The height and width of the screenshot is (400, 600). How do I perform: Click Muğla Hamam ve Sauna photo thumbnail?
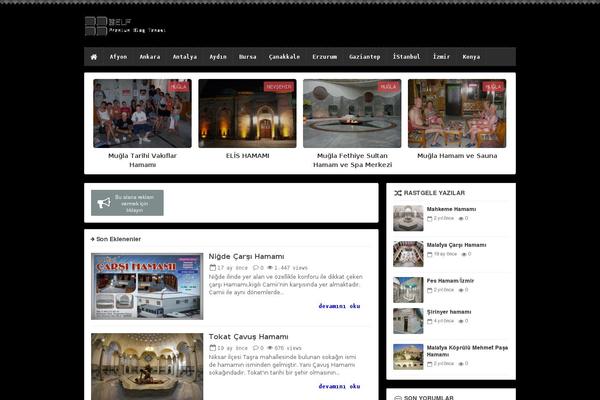coord(457,113)
